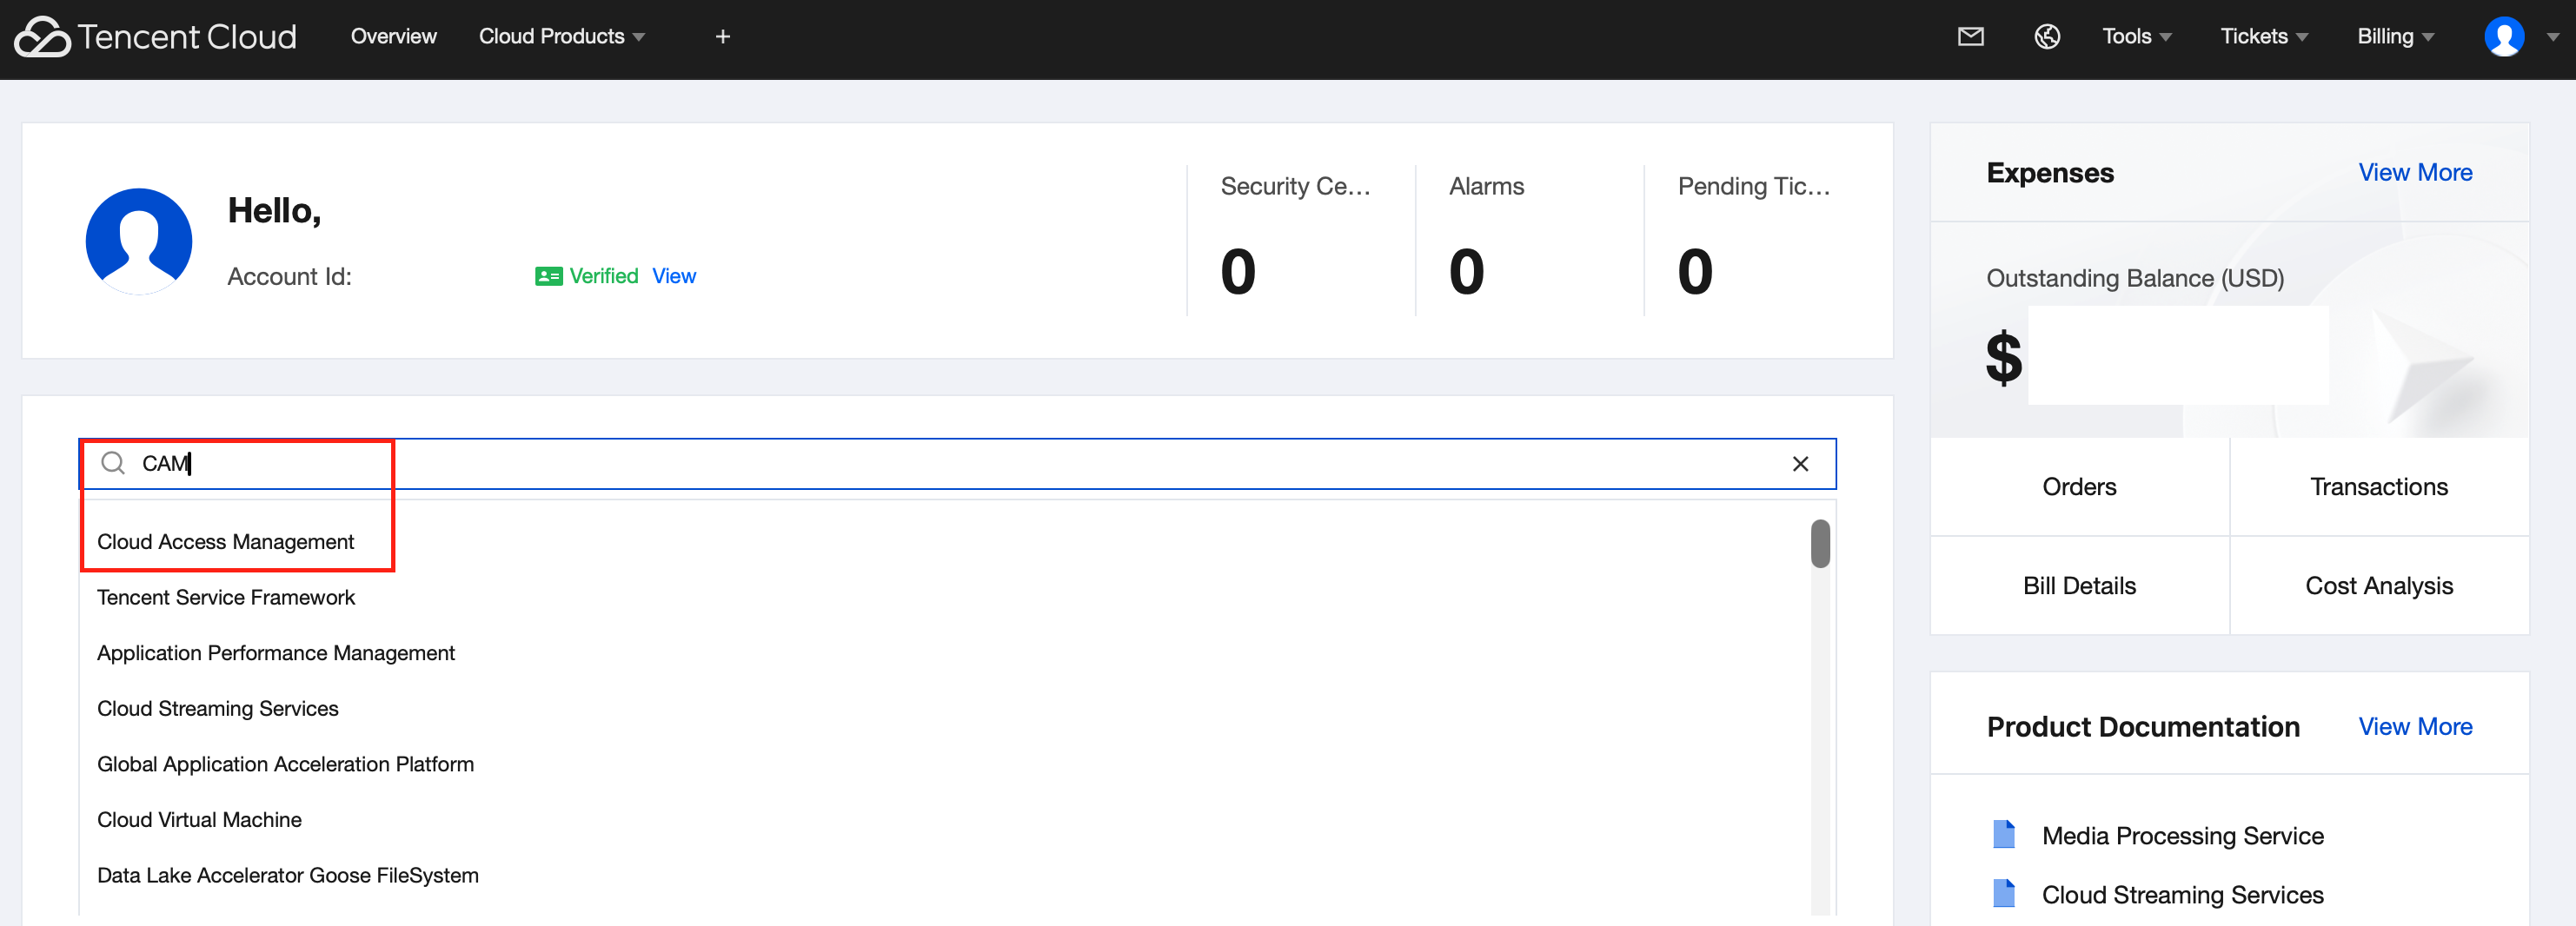Viewport: 2576px width, 926px height.
Task: Open the Transactions button
Action: click(x=2379, y=487)
